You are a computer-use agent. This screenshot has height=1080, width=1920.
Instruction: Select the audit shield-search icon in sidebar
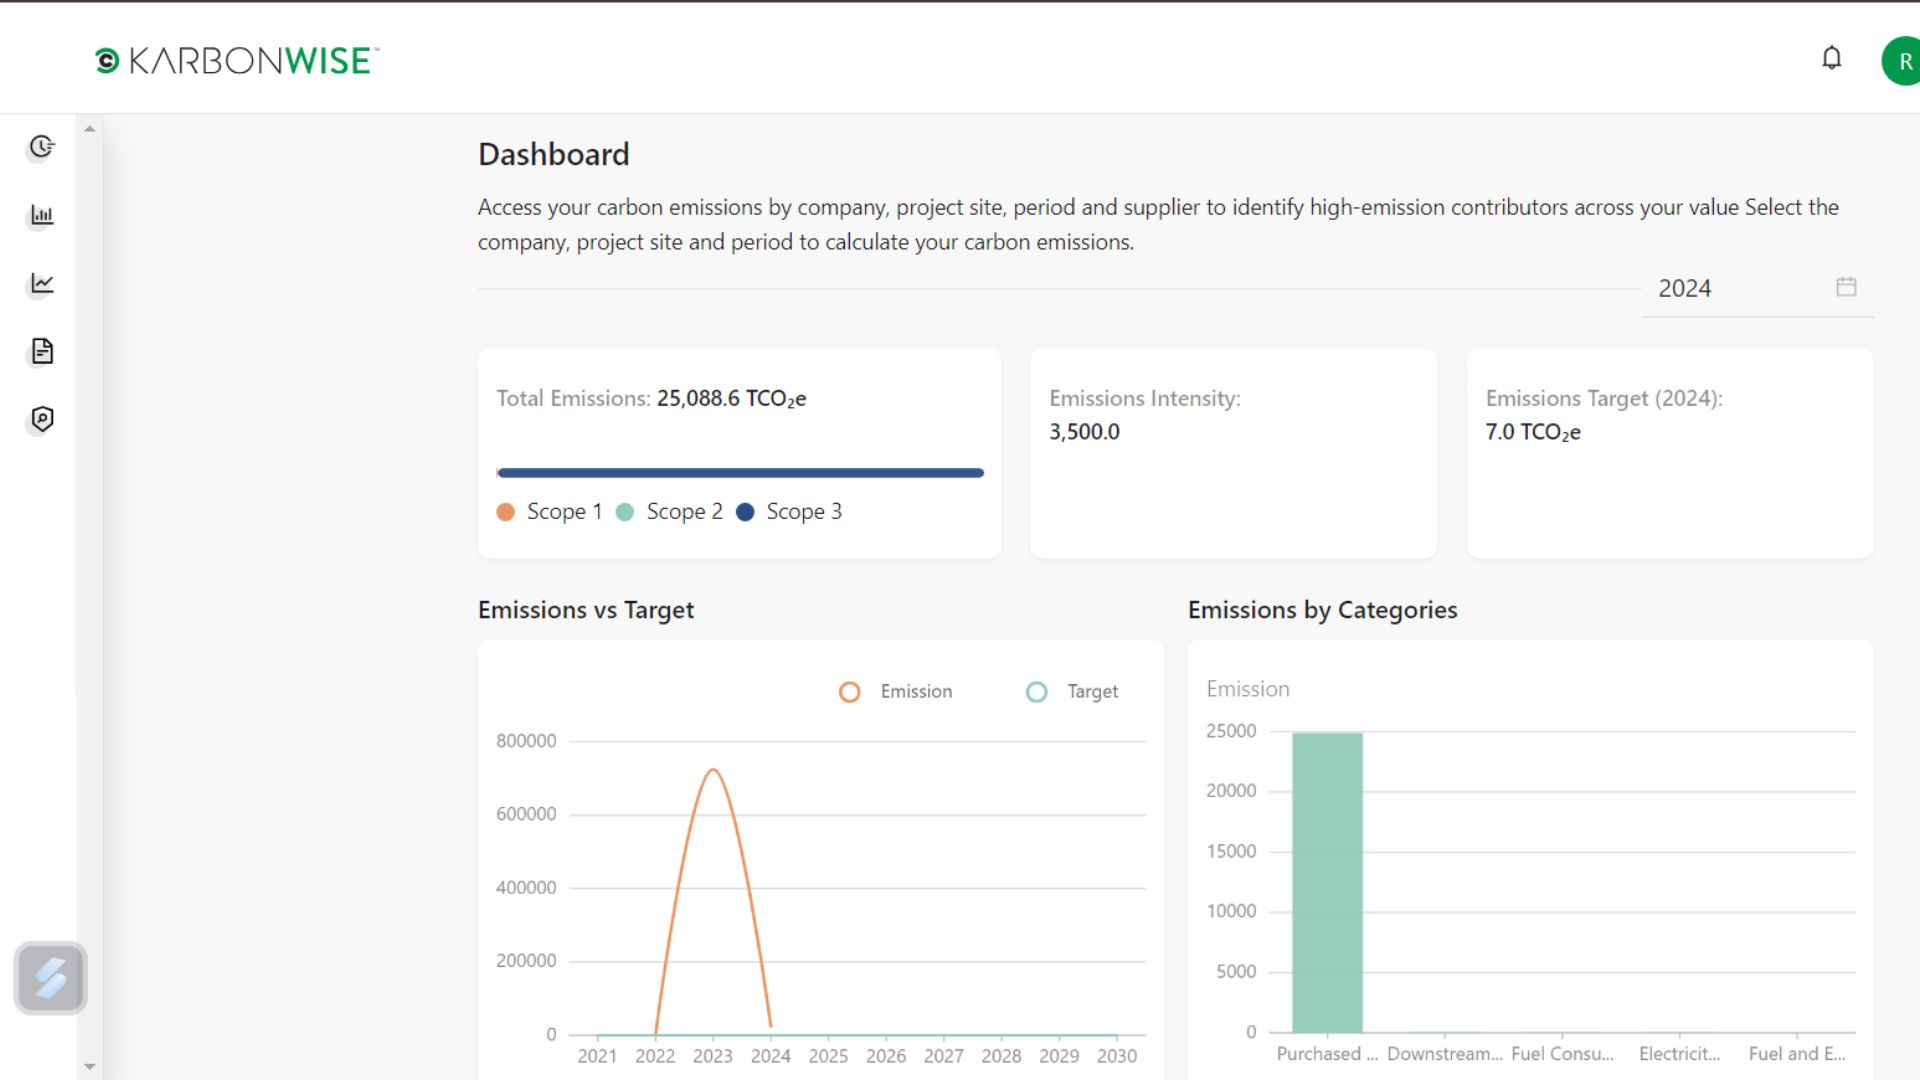click(x=40, y=420)
